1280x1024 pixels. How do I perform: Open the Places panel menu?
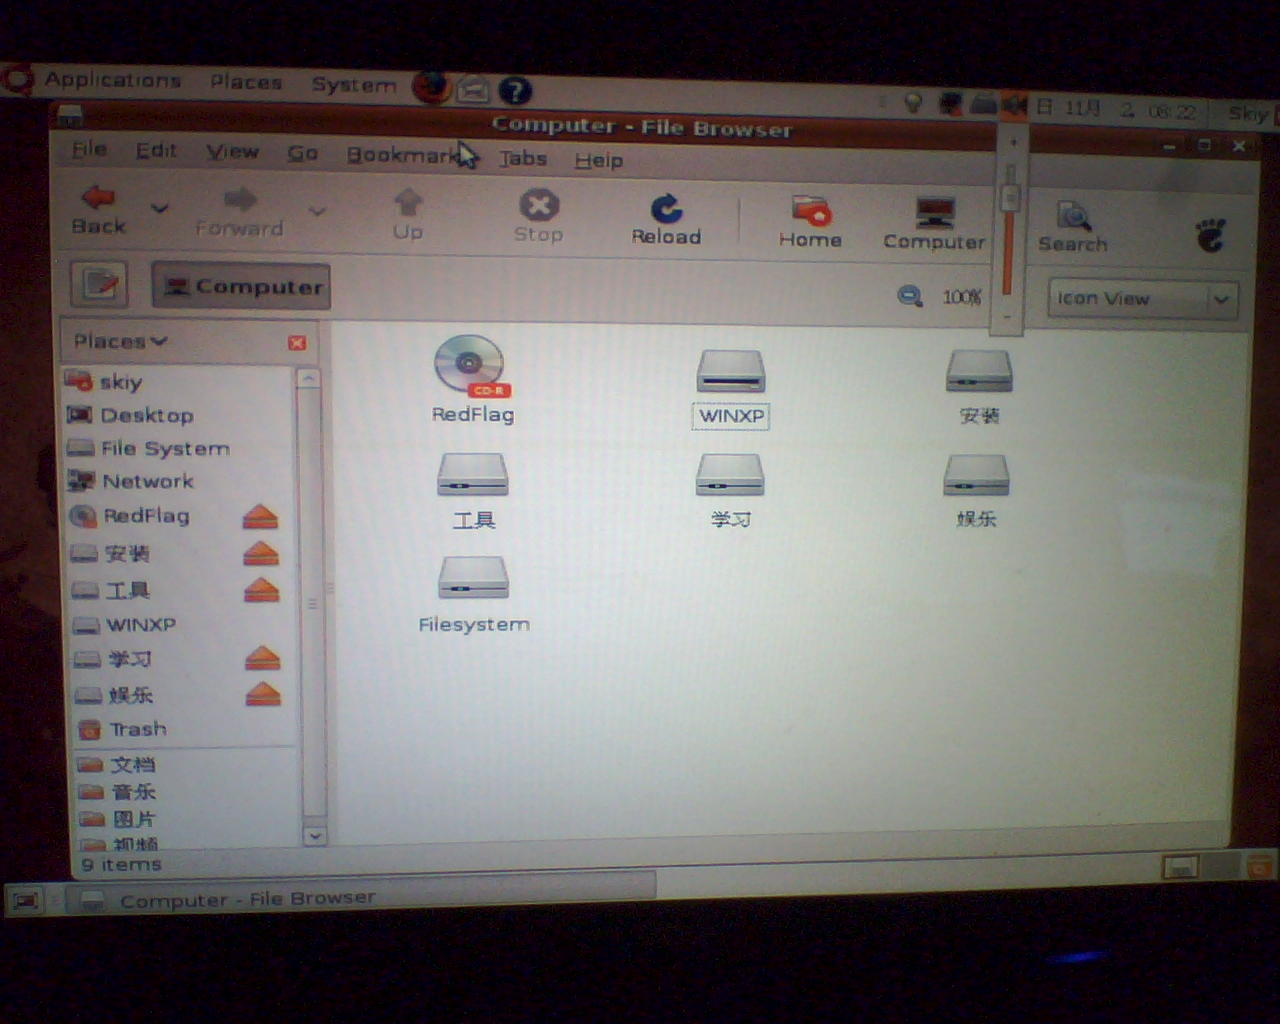click(x=246, y=82)
